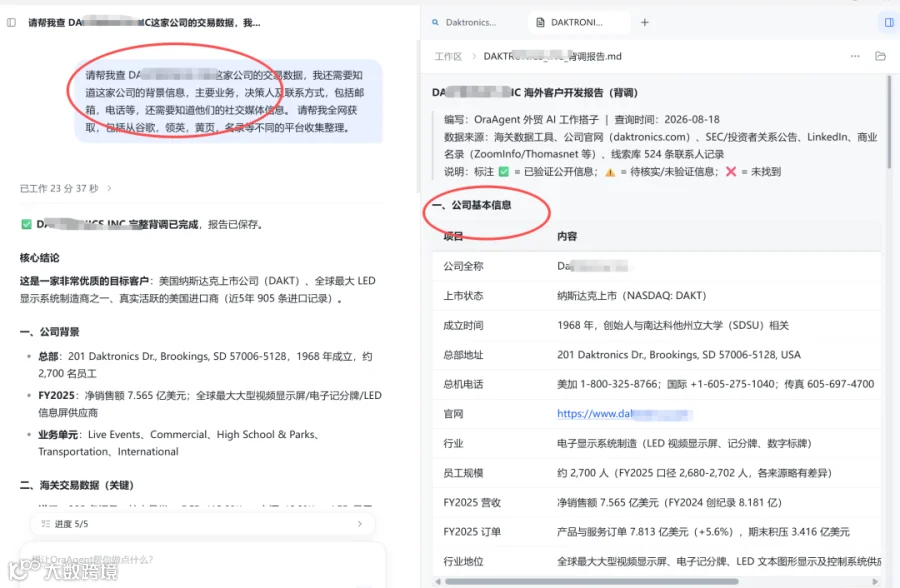Screen dimensions: 900x588
Task: Click the 201 Daktronics Dr. address table cell
Action: [678, 355]
